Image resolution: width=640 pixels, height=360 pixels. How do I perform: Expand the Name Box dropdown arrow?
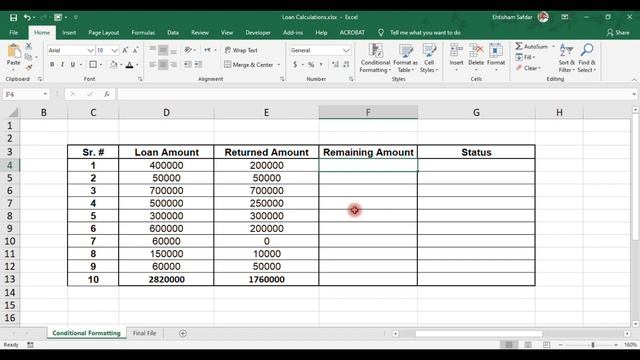[x=45, y=94]
